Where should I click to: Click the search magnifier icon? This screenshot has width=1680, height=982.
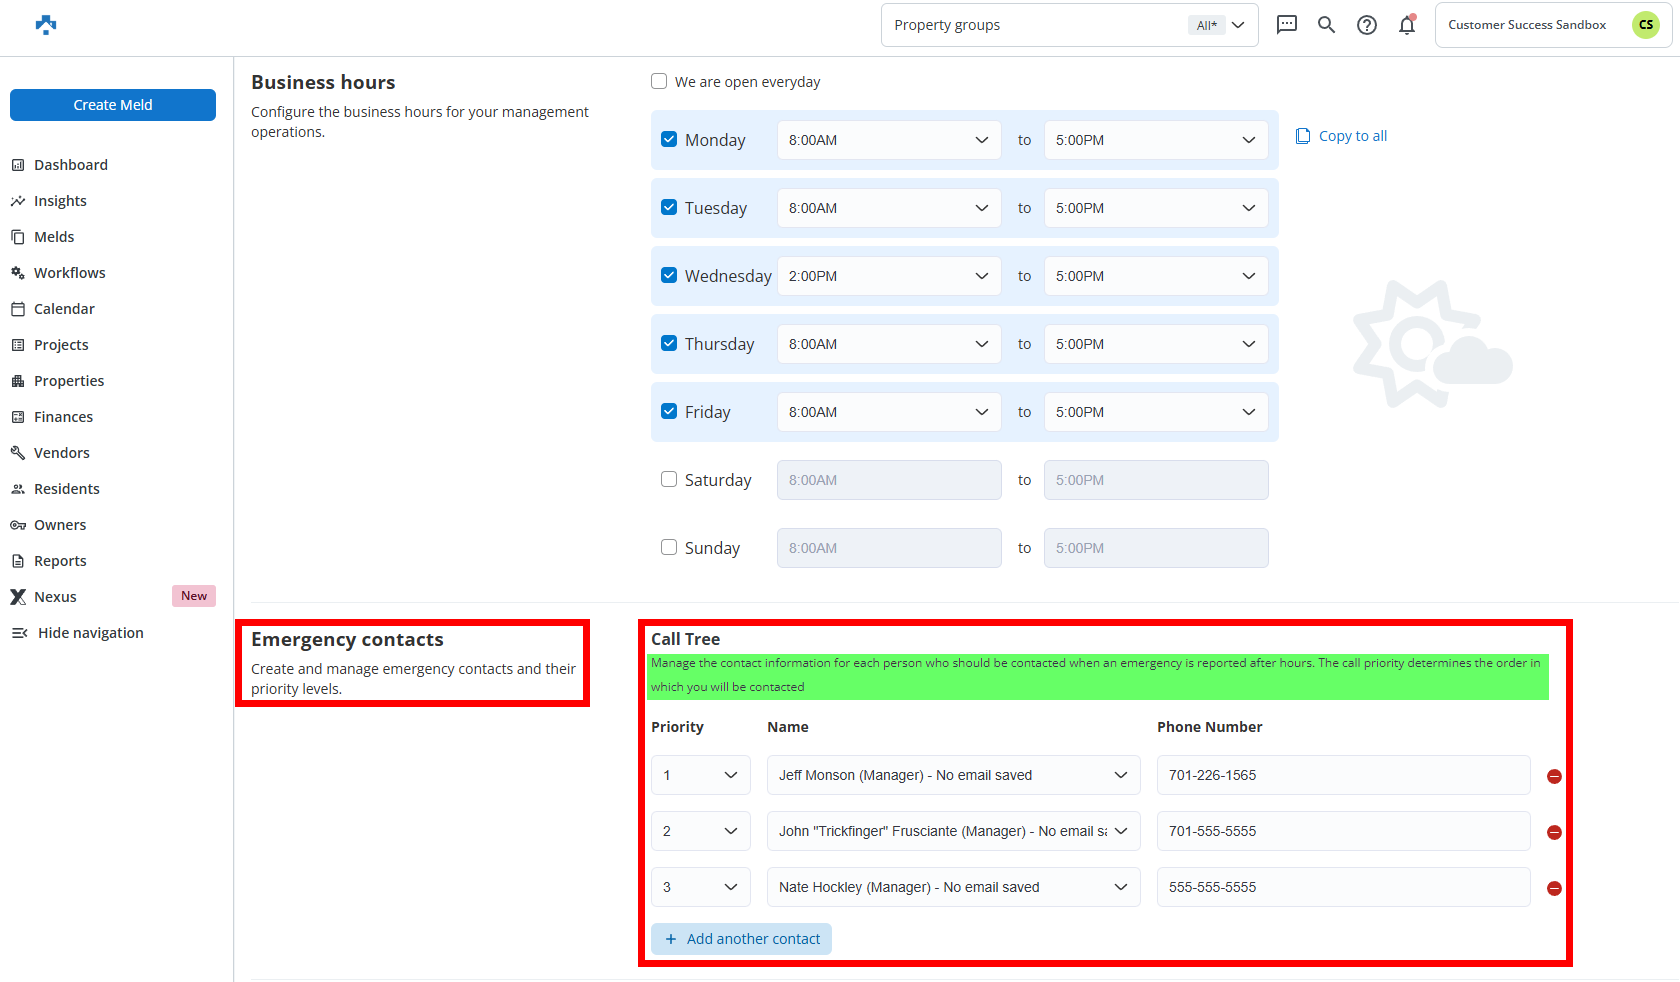(1326, 25)
